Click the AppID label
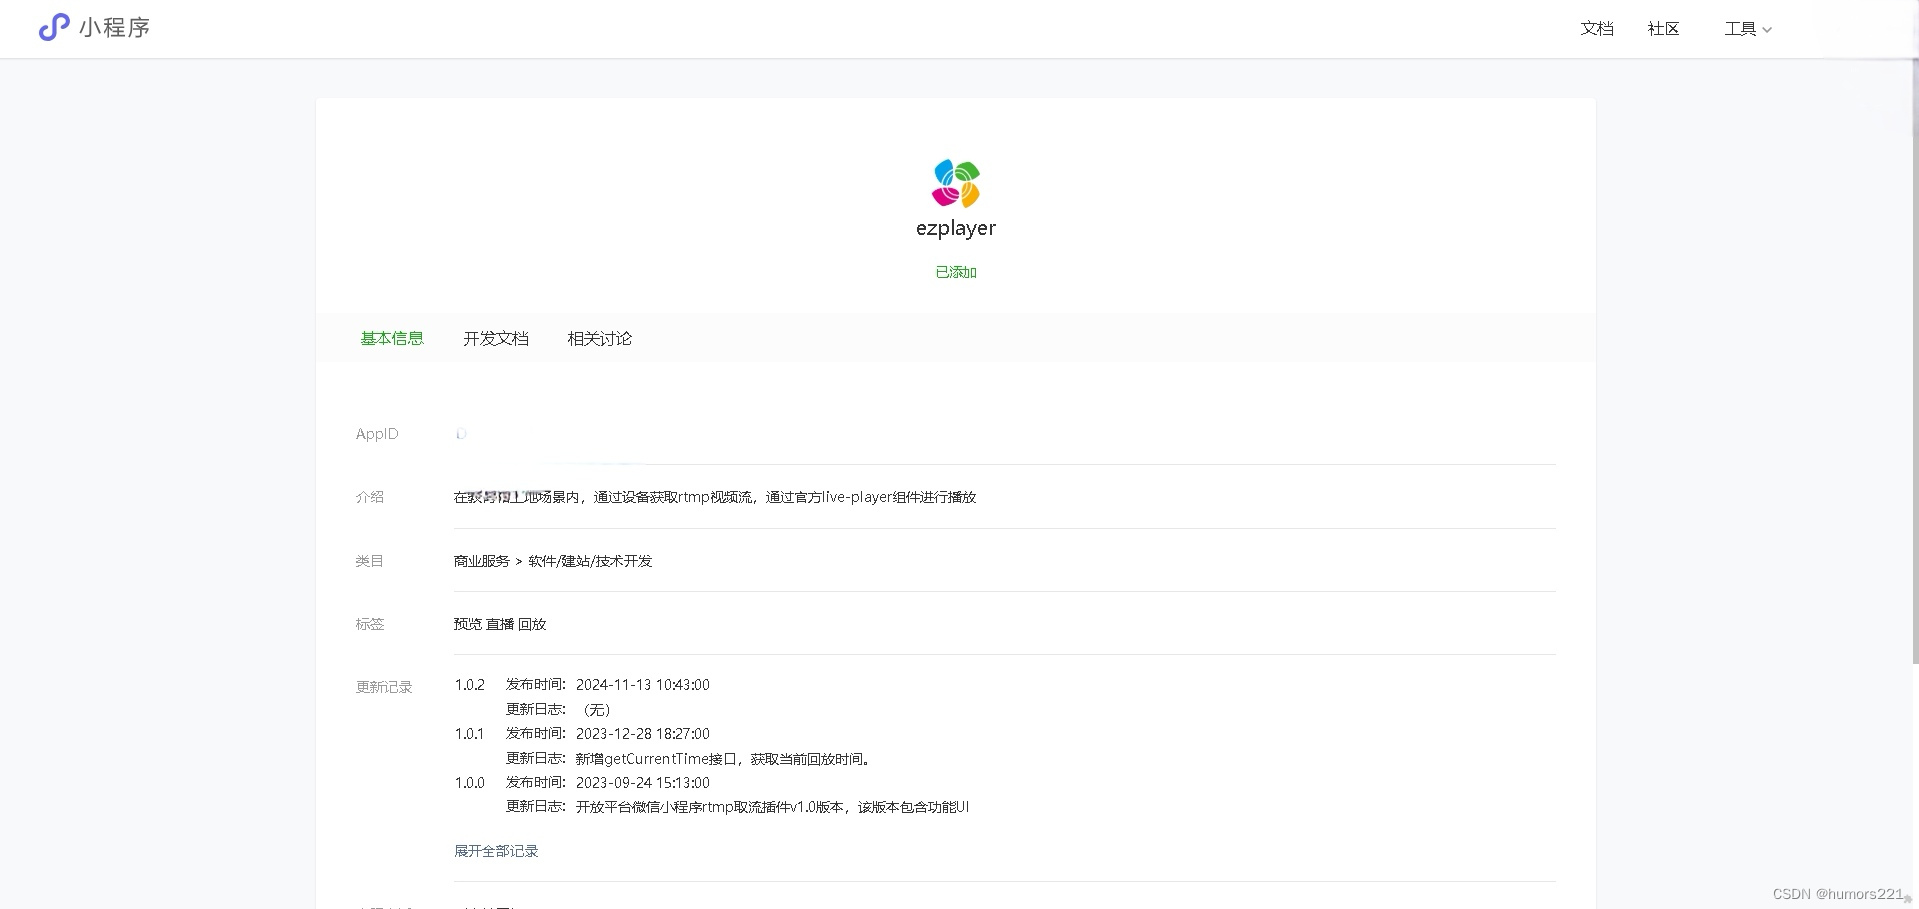 (x=377, y=434)
